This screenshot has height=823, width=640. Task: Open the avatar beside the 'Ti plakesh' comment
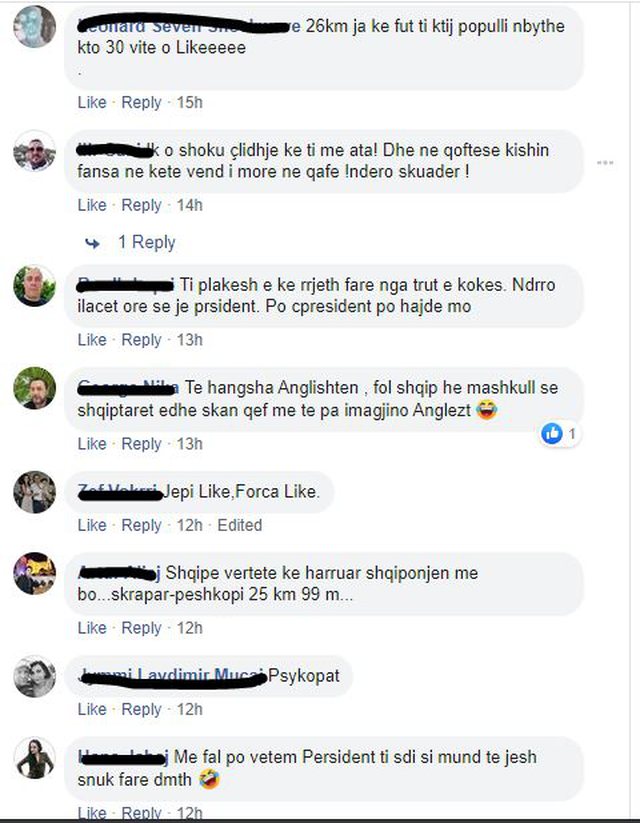pyautogui.click(x=34, y=286)
